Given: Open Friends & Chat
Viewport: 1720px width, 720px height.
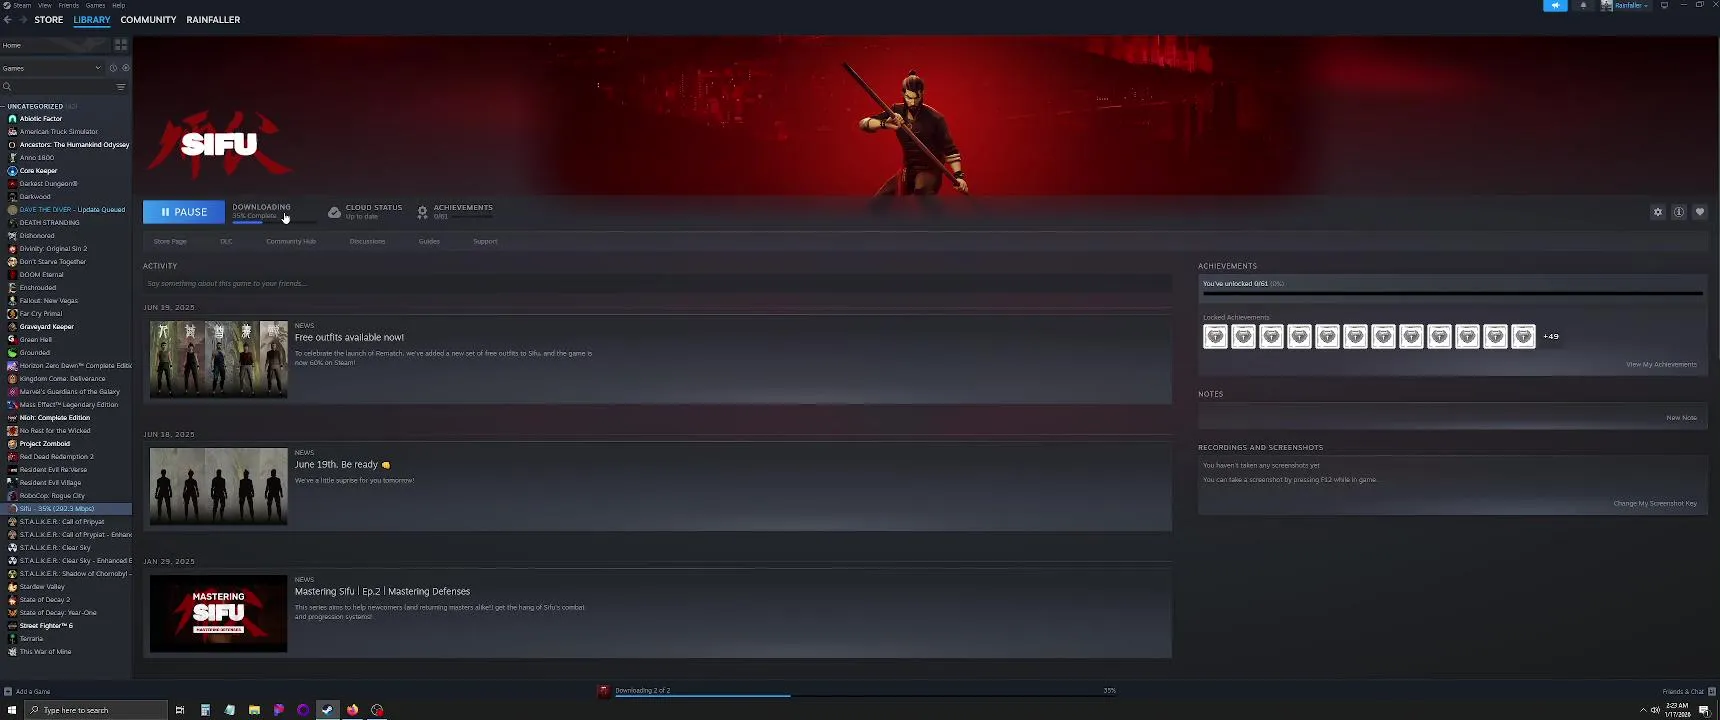Looking at the screenshot, I should (1687, 691).
